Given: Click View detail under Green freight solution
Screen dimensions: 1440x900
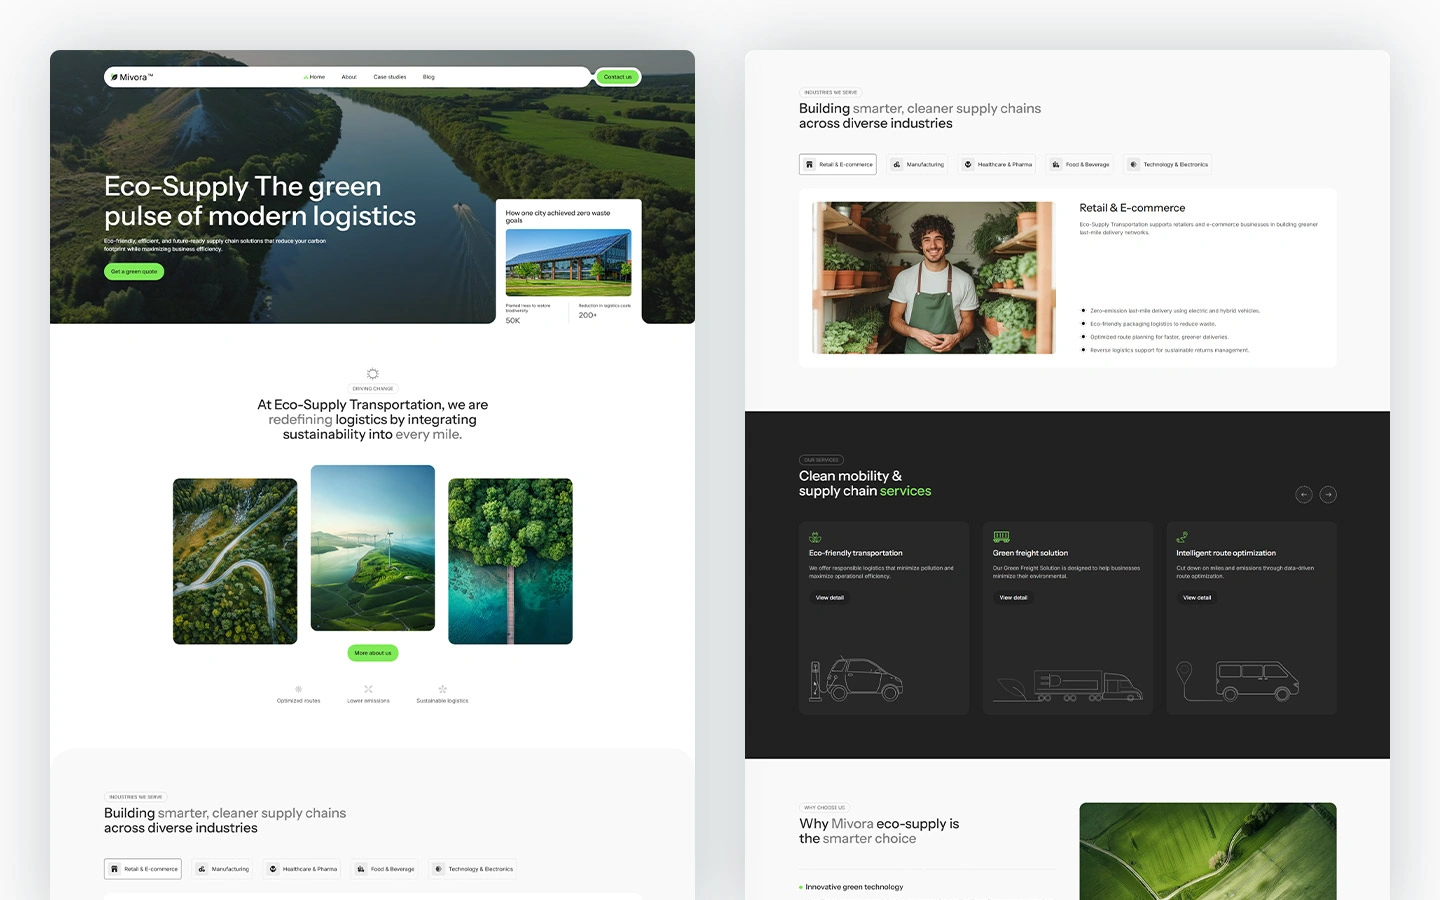Looking at the screenshot, I should click(1013, 598).
